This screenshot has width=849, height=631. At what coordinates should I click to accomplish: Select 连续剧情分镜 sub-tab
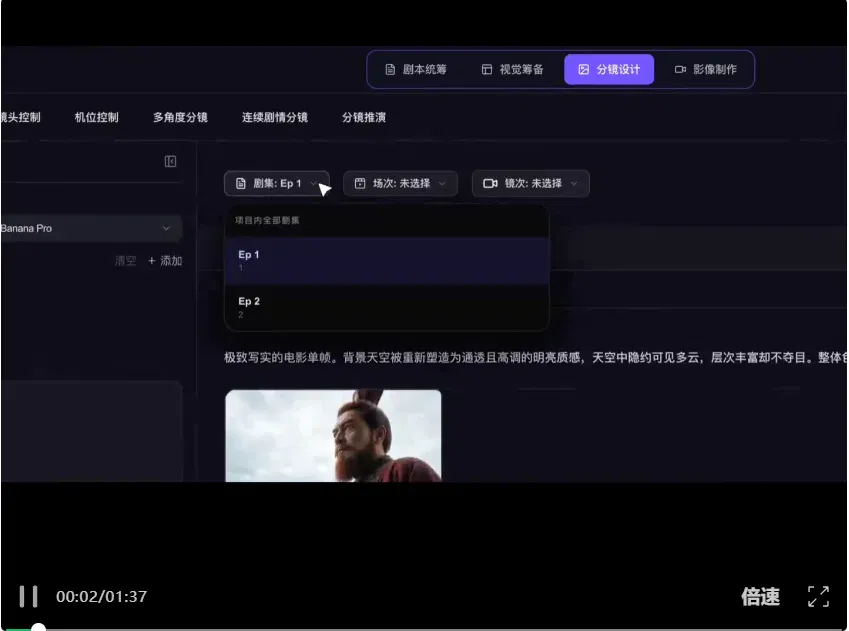275,117
